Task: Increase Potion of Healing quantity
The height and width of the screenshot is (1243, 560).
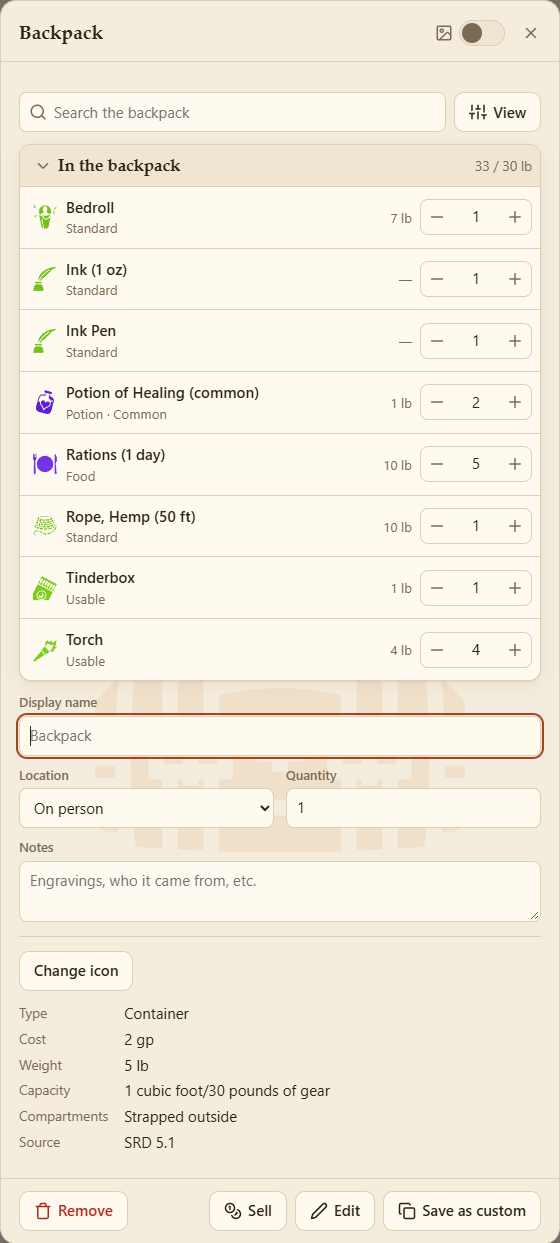Action: [x=515, y=402]
